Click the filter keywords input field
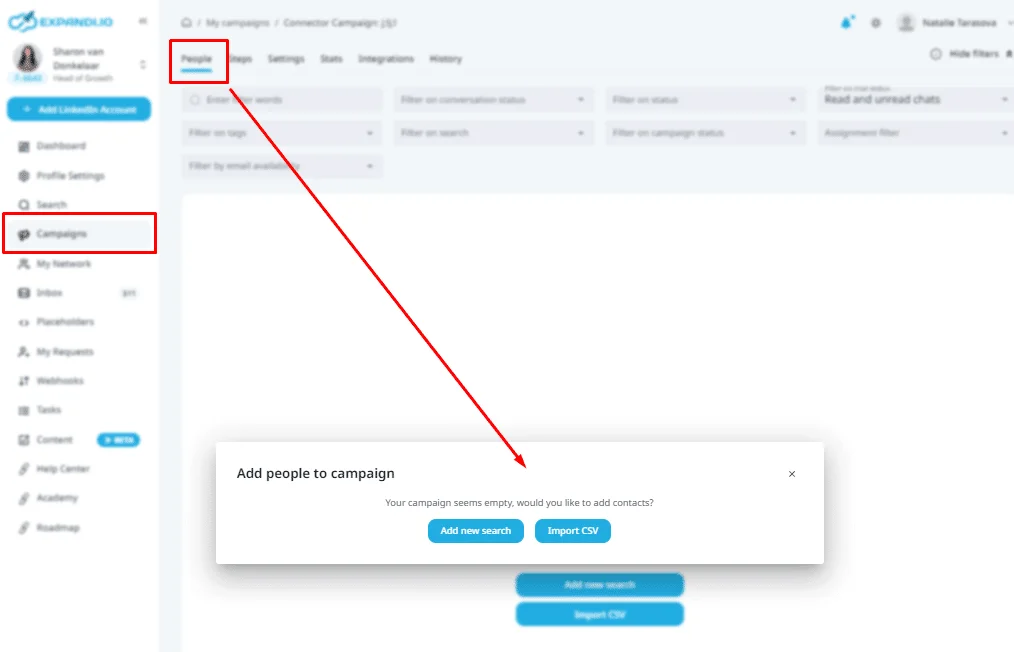1014x652 pixels. pyautogui.click(x=282, y=100)
